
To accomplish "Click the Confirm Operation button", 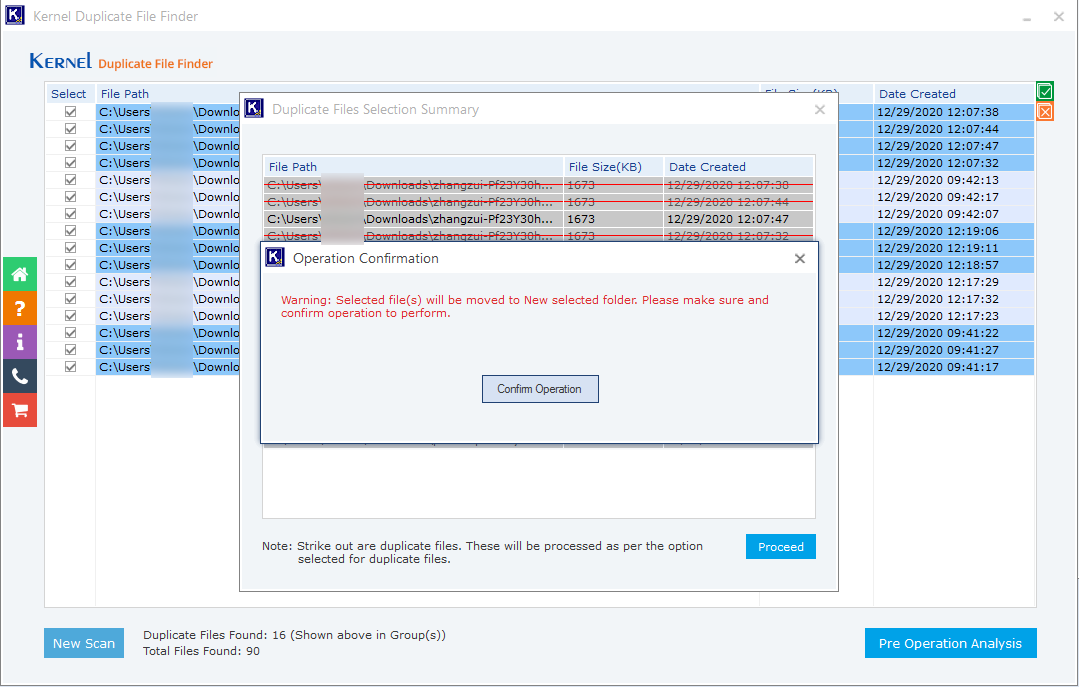I will point(540,389).
